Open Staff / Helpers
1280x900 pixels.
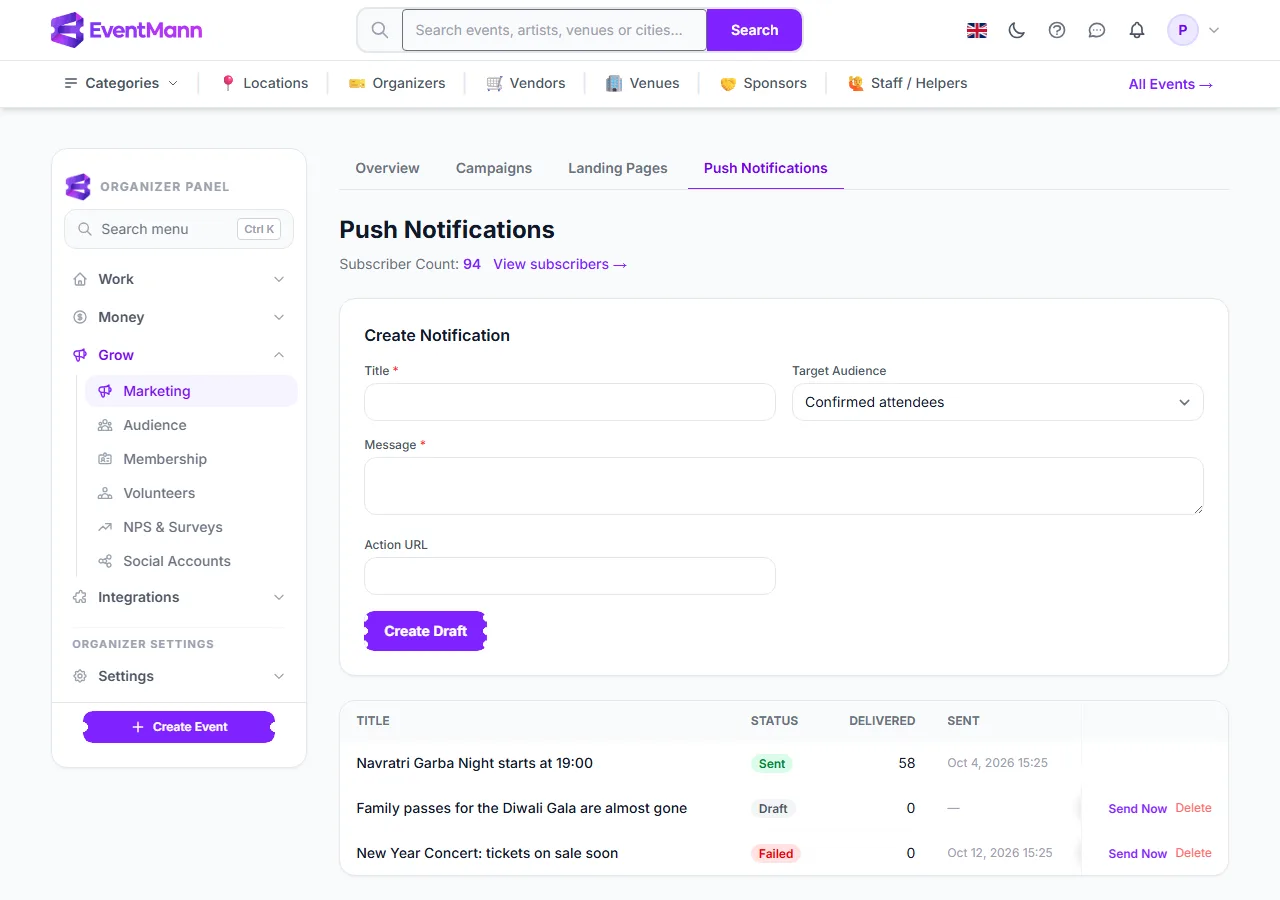tap(908, 83)
